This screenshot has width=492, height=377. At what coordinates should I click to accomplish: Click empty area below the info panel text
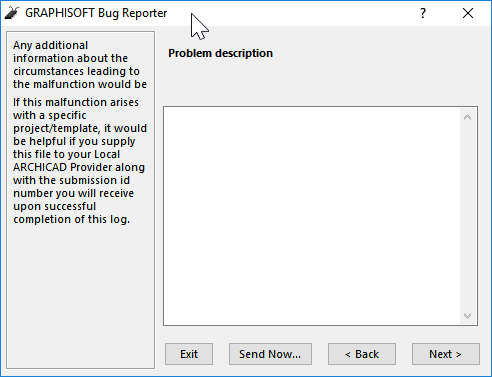click(x=80, y=297)
